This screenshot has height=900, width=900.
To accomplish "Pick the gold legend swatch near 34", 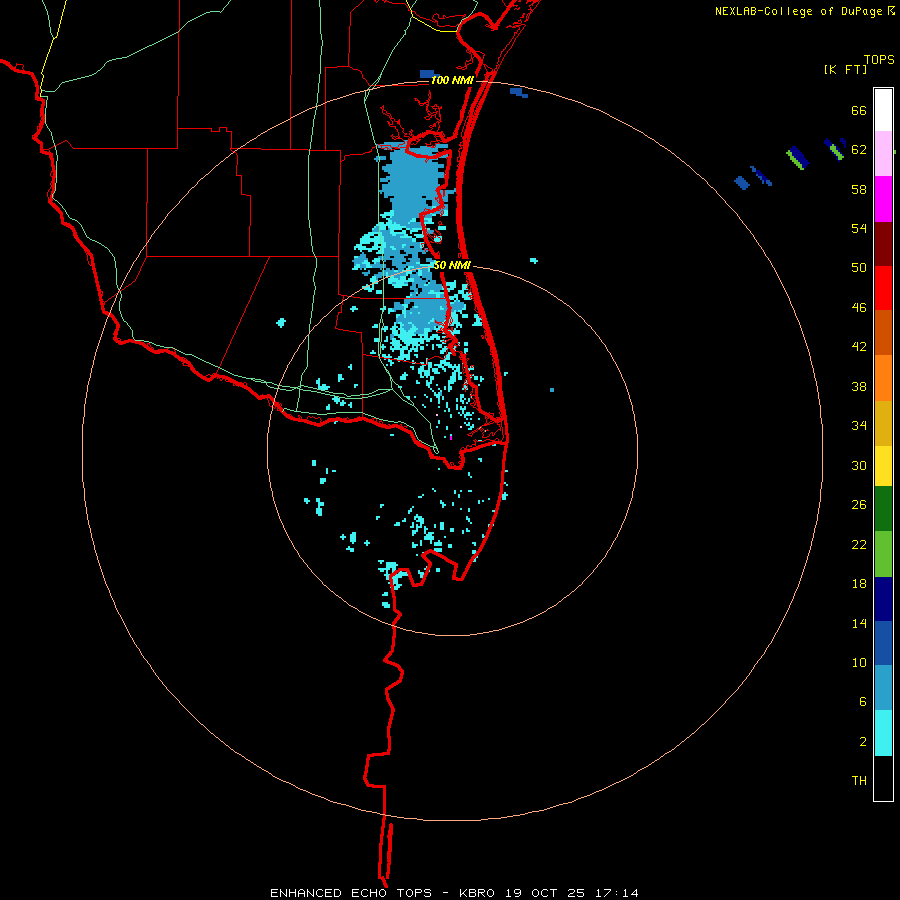I will pyautogui.click(x=883, y=423).
